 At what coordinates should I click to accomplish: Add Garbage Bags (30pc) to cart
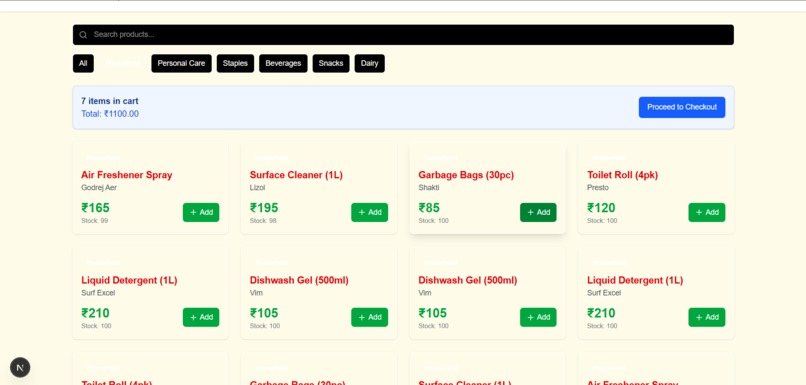tap(538, 212)
